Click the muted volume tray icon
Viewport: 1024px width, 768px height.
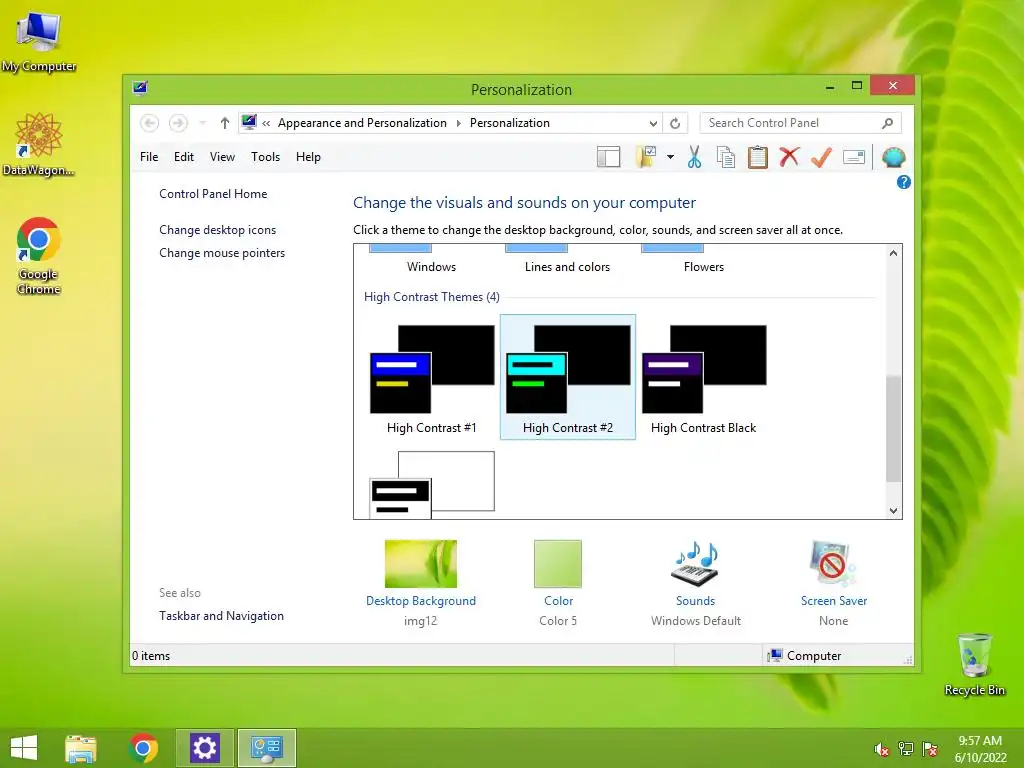(882, 749)
